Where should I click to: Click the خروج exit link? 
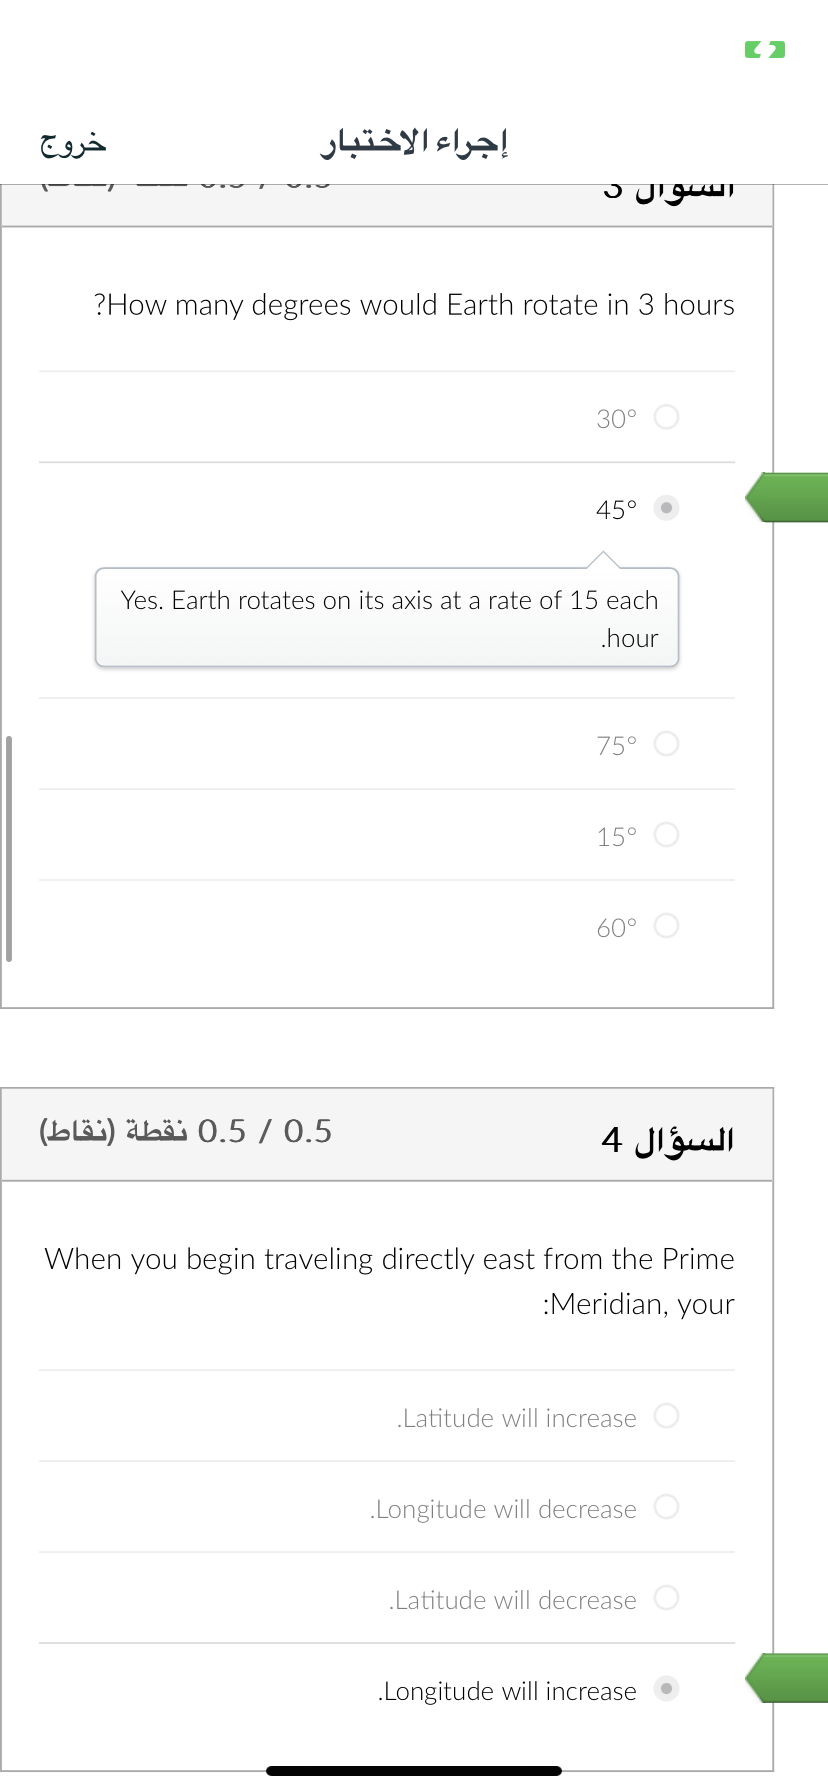pyautogui.click(x=73, y=144)
